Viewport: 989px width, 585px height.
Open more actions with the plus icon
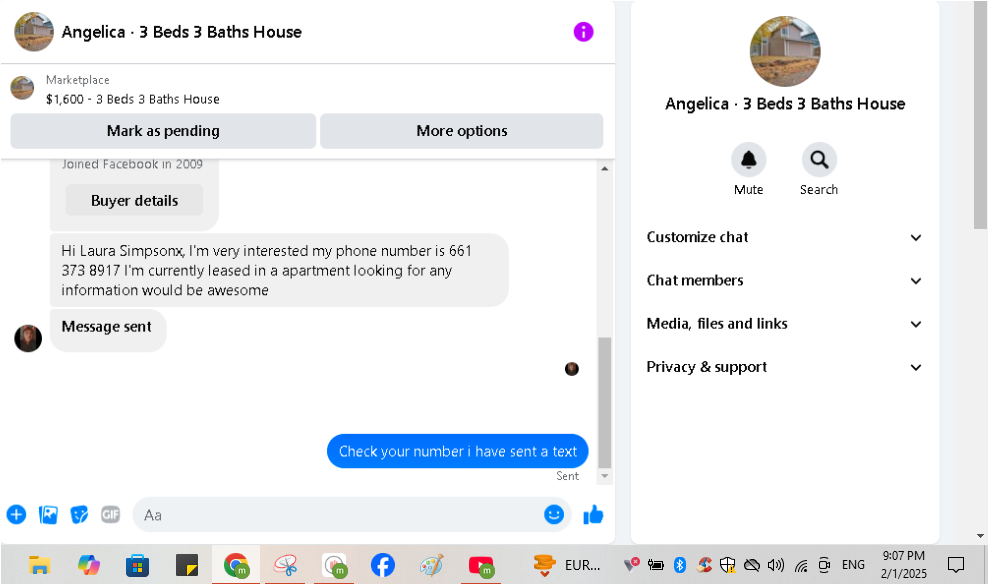coord(16,515)
